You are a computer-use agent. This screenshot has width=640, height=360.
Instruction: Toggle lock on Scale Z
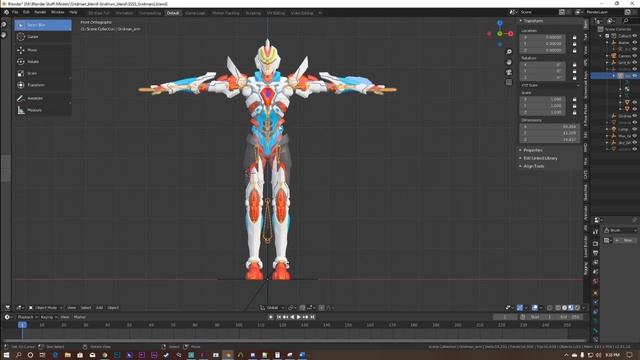click(x=574, y=112)
